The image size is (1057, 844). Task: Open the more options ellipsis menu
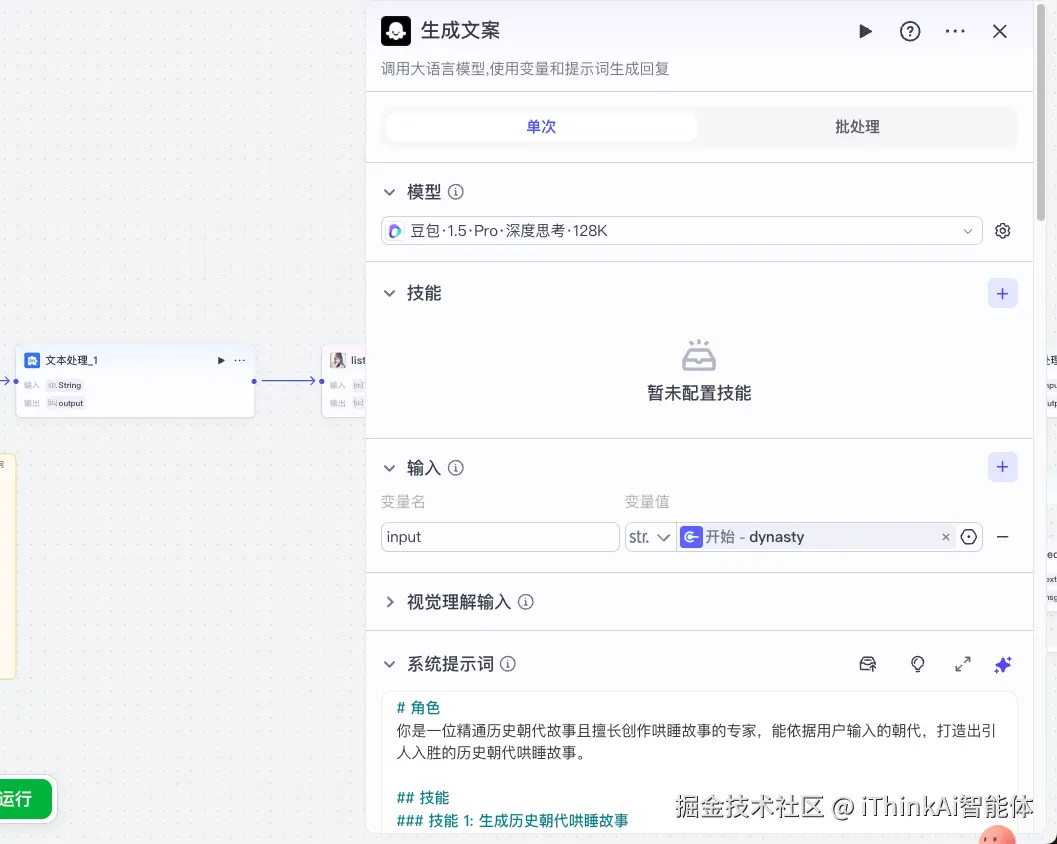click(954, 31)
